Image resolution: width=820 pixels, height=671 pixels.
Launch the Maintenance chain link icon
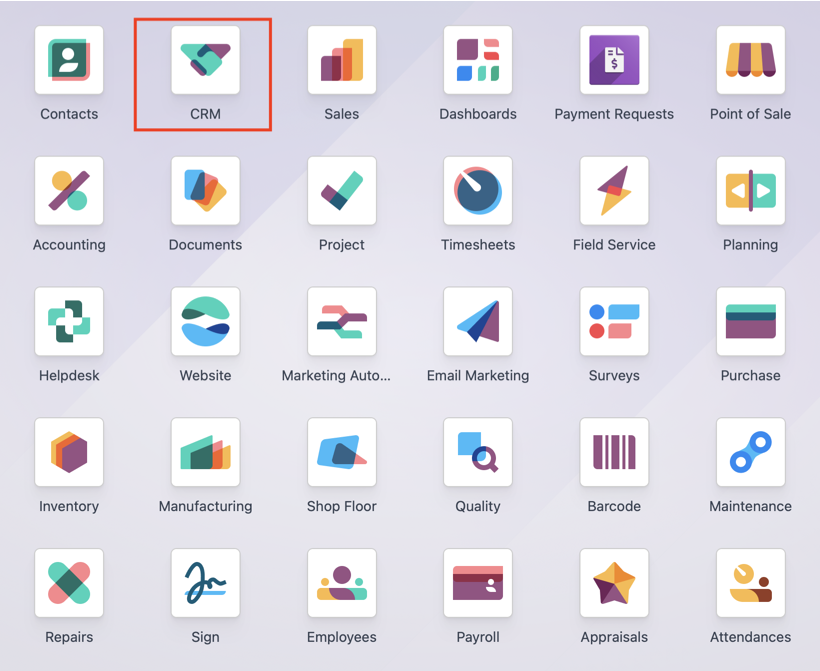[750, 452]
